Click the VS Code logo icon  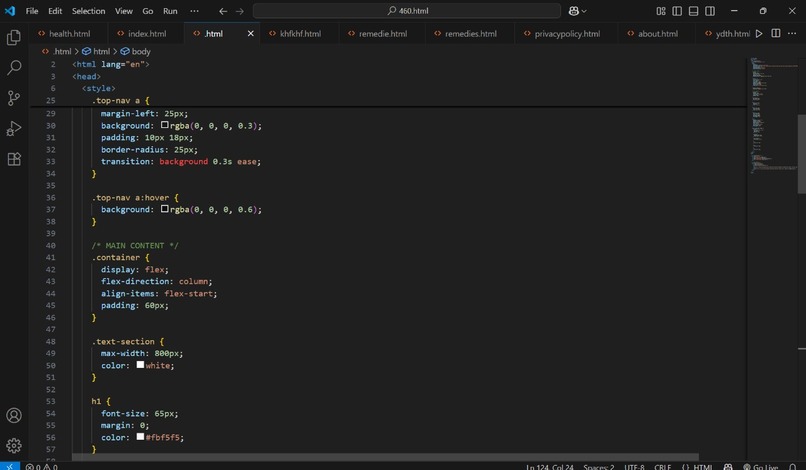click(10, 11)
